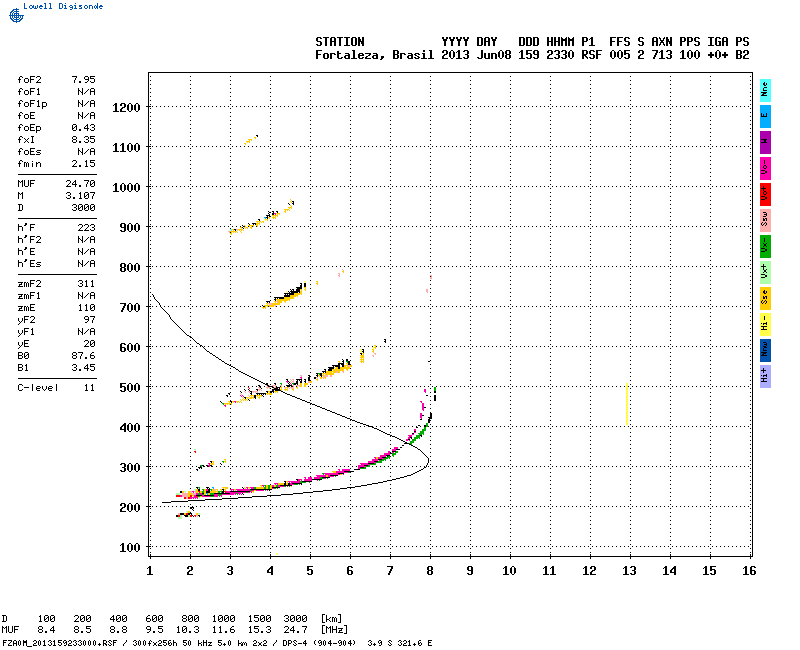
Task: Click the yellow Hi- legend swatch
Action: (x=765, y=324)
